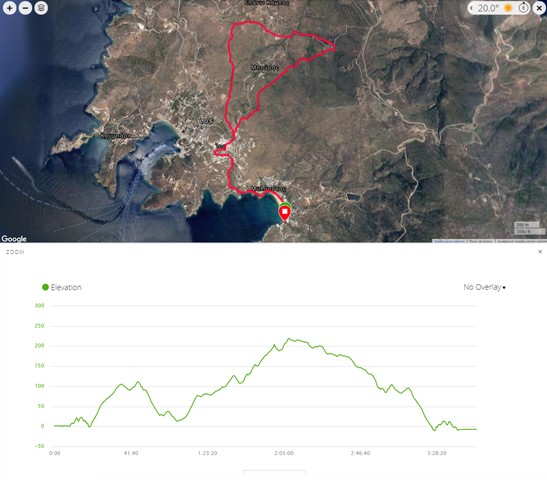547x484 pixels.
Task: Click the map scale bar
Action: [x=529, y=228]
